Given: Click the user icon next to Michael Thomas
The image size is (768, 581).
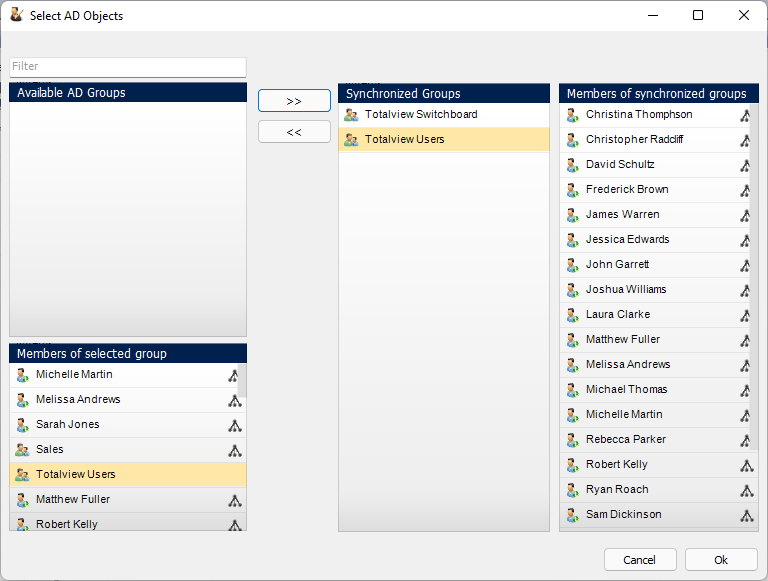Looking at the screenshot, I should pos(572,390).
